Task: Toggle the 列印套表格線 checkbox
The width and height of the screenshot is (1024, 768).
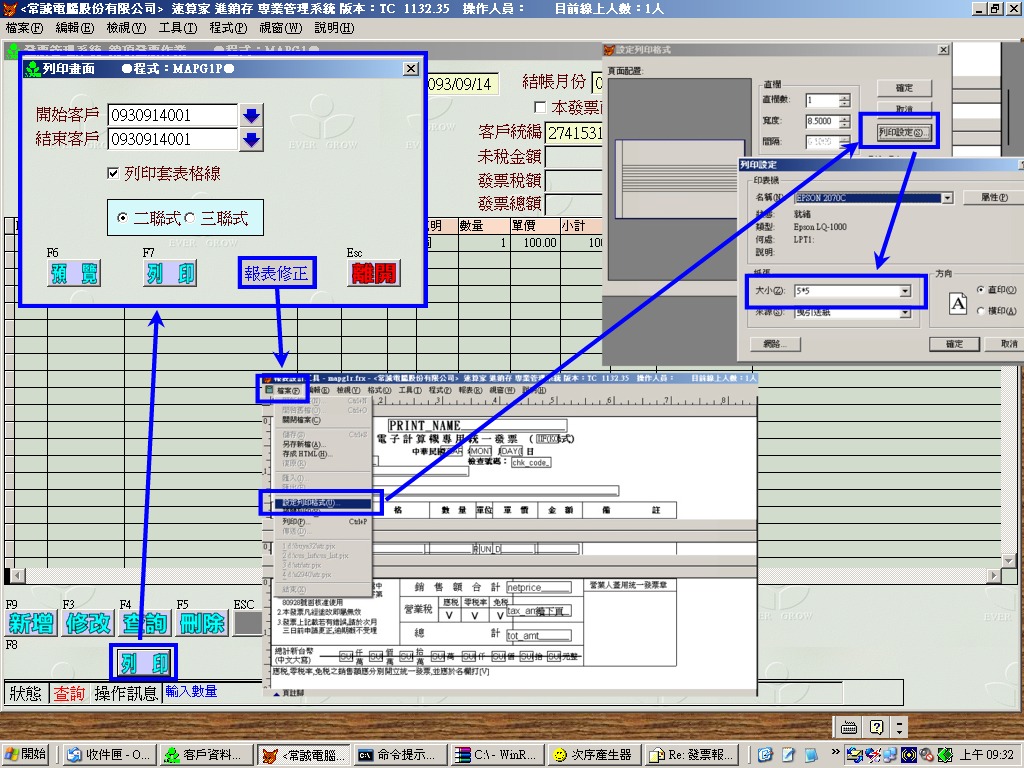Action: [113, 174]
